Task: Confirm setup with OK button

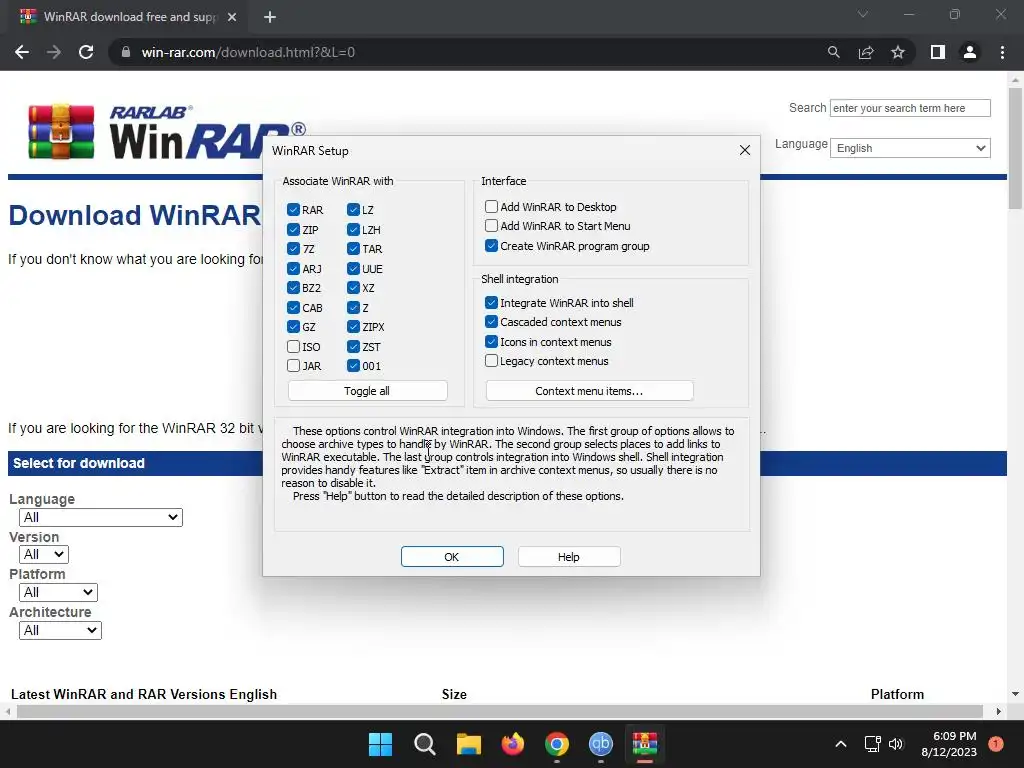Action: 452,556
